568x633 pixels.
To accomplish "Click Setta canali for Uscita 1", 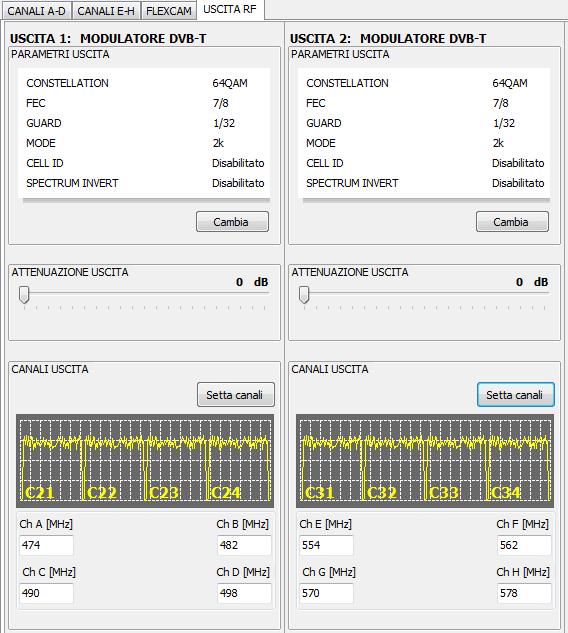I will pos(235,394).
